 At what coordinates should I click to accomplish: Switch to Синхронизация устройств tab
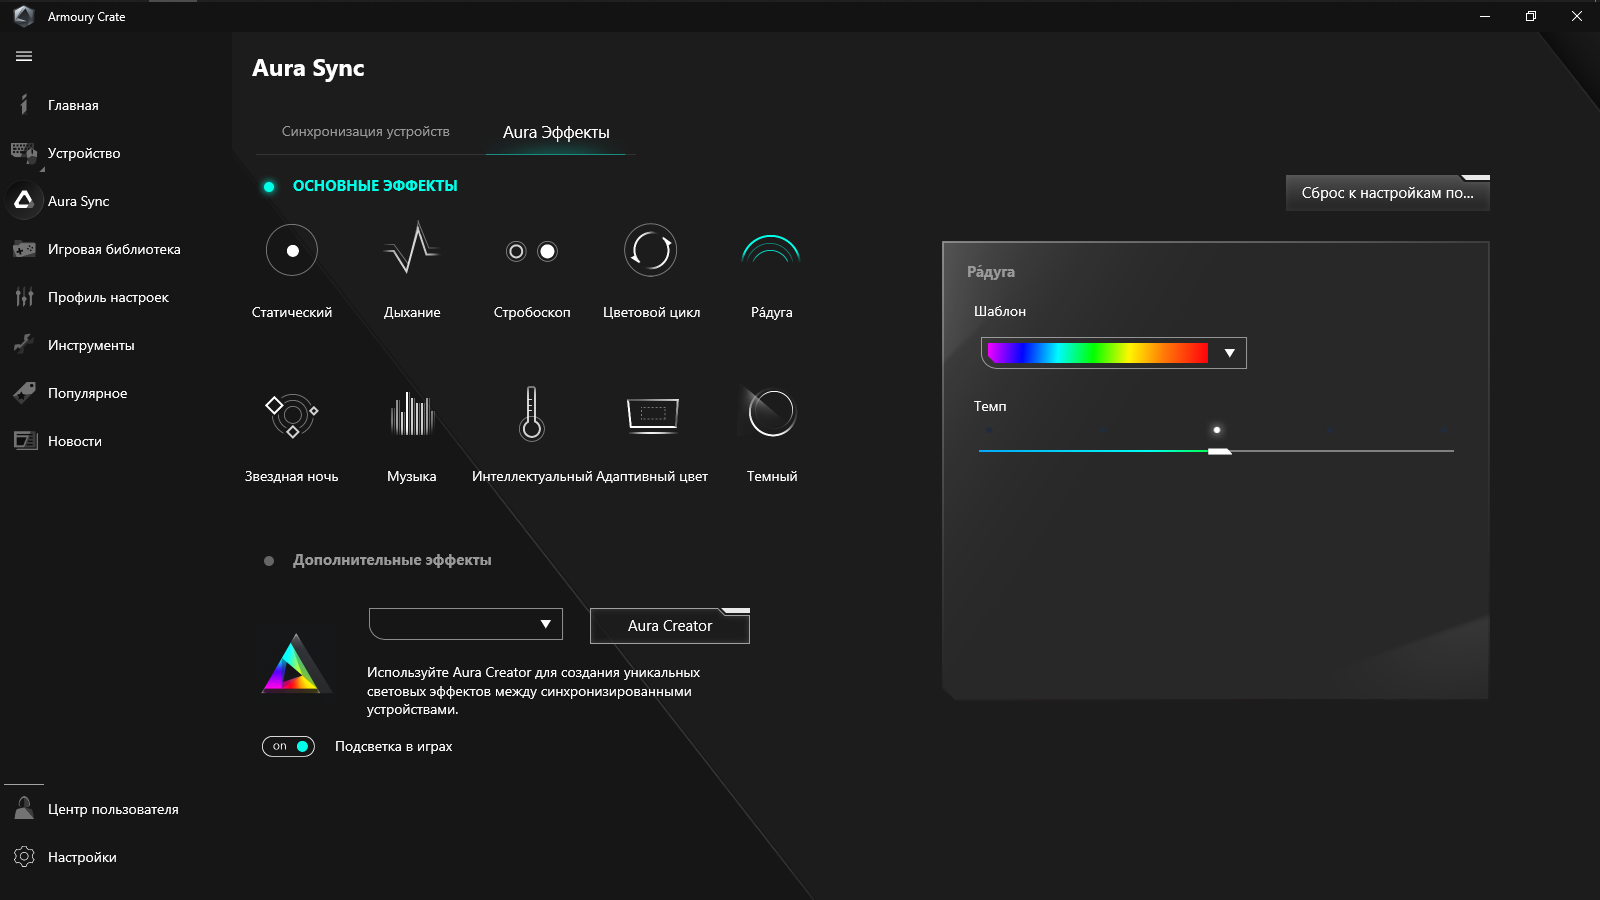366,132
